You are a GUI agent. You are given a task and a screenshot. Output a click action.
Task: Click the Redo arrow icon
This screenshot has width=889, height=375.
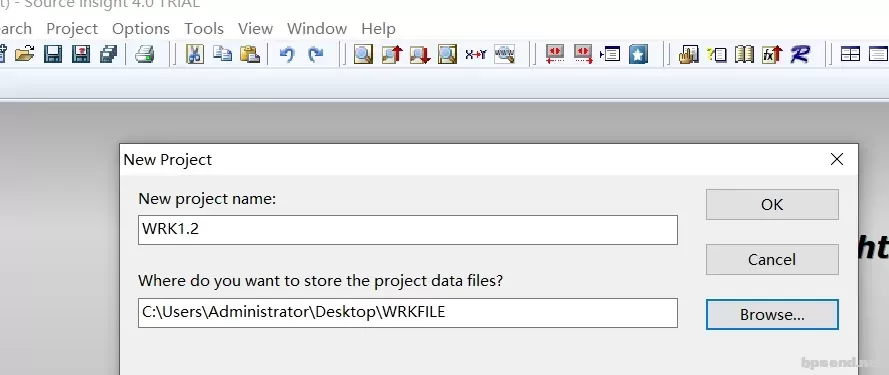coord(315,54)
